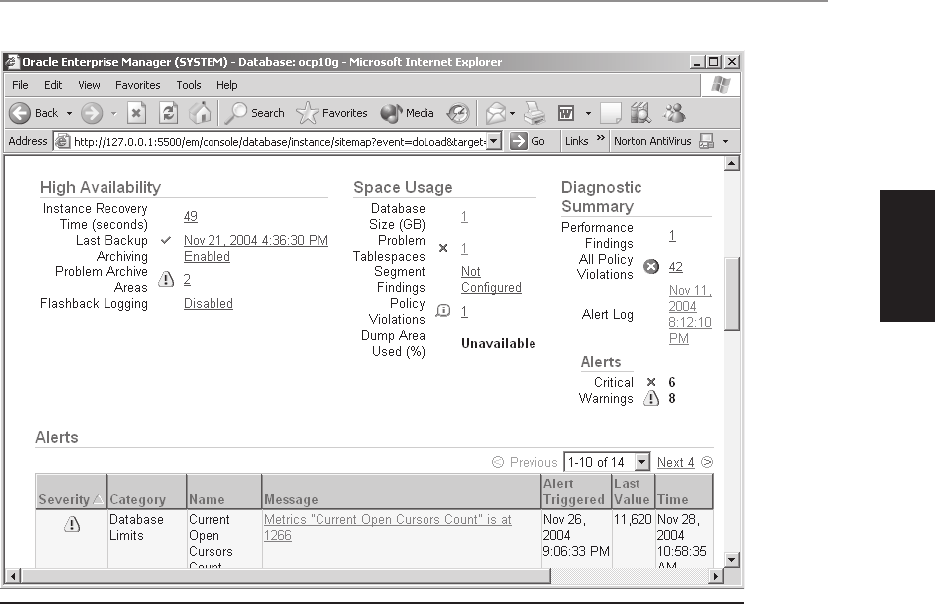935x604 pixels.
Task: Click the next-page arrow icon beside Next 4
Action: (x=707, y=462)
